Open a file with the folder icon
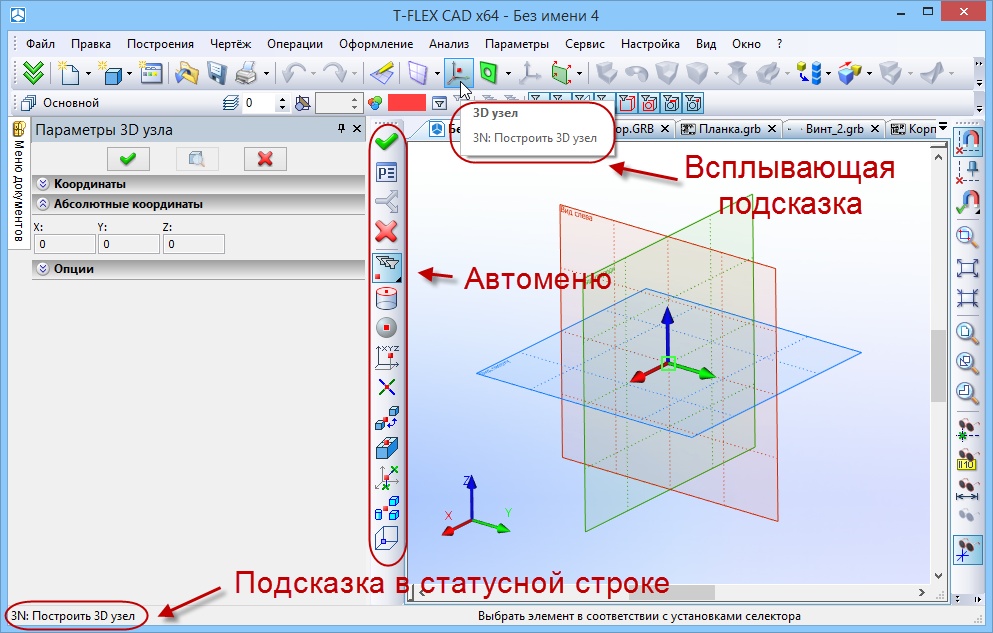 186,73
